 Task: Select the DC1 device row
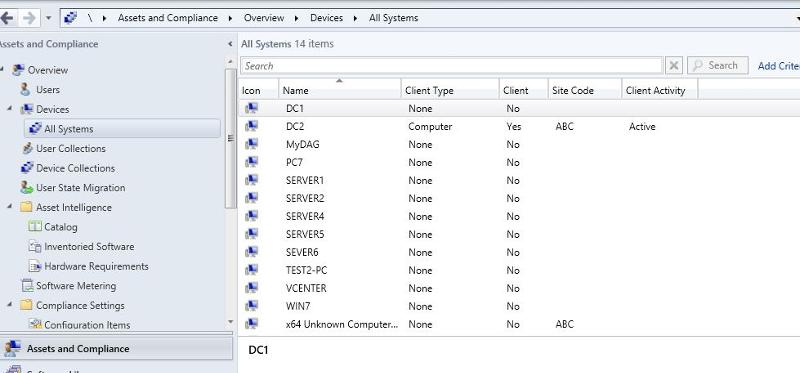(519, 108)
